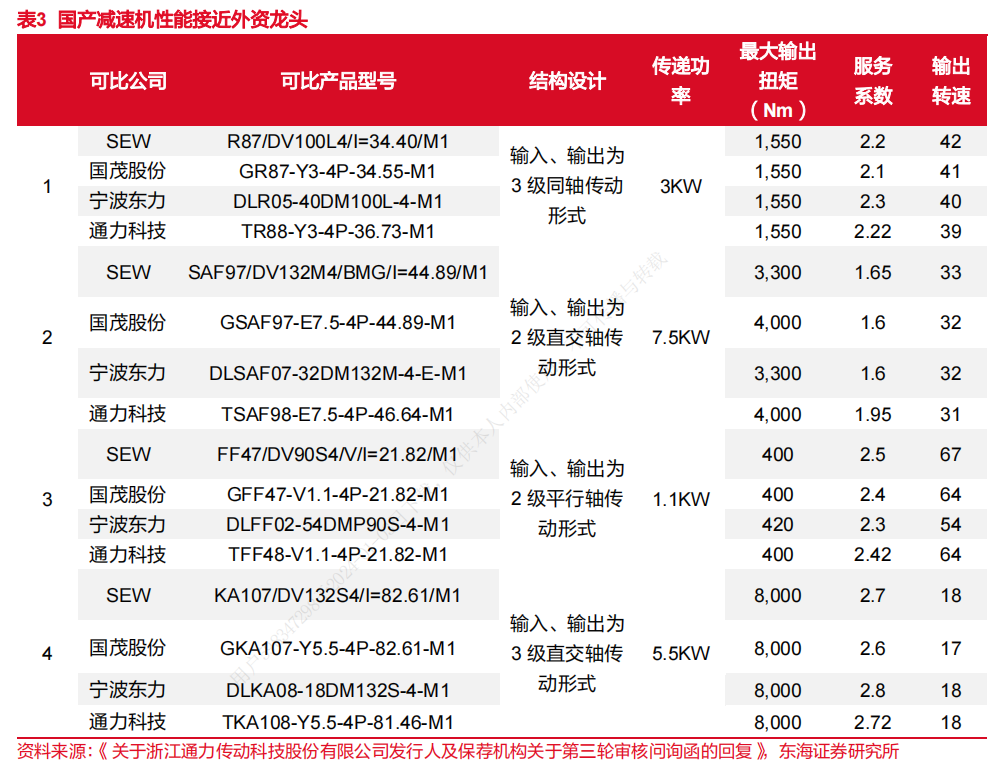998x777 pixels.
Task: Click the 输出转速 column header
Action: 951,81
